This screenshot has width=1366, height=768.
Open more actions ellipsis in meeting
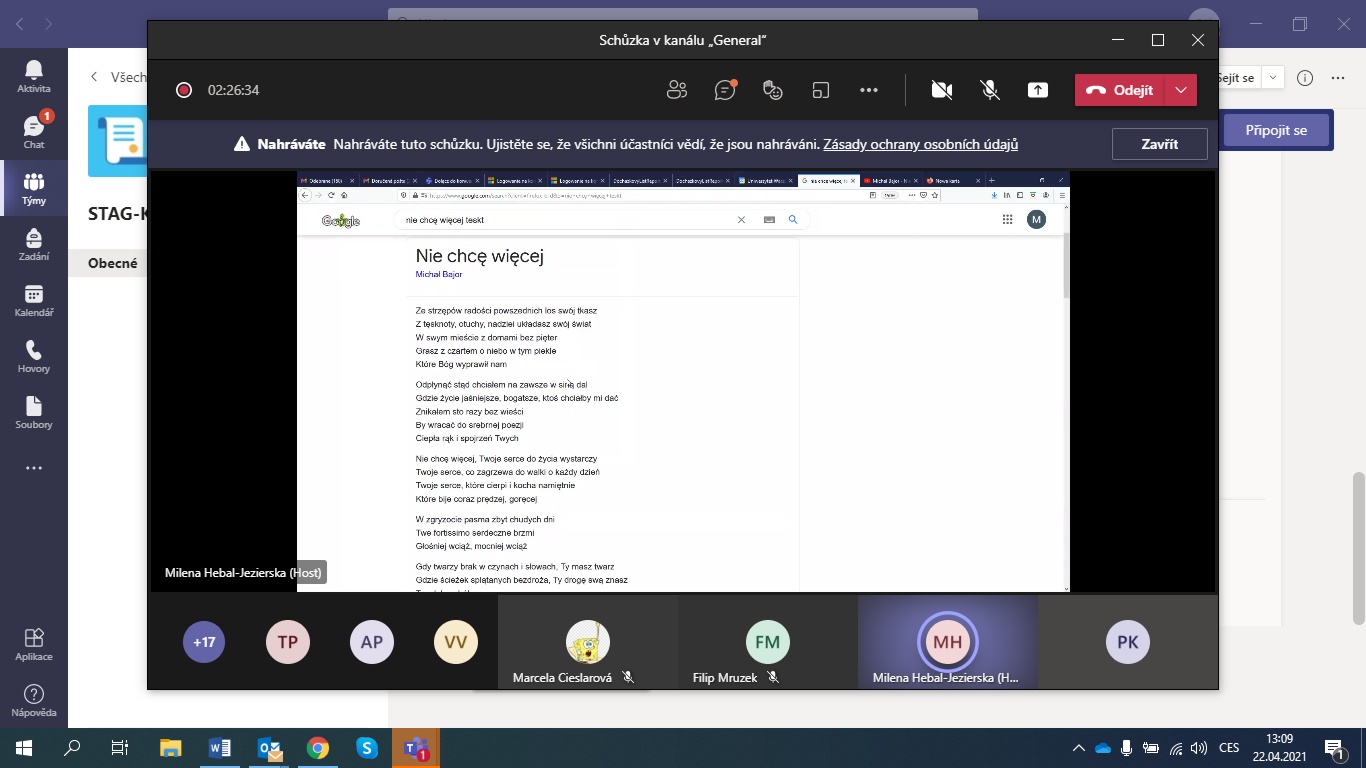869,90
